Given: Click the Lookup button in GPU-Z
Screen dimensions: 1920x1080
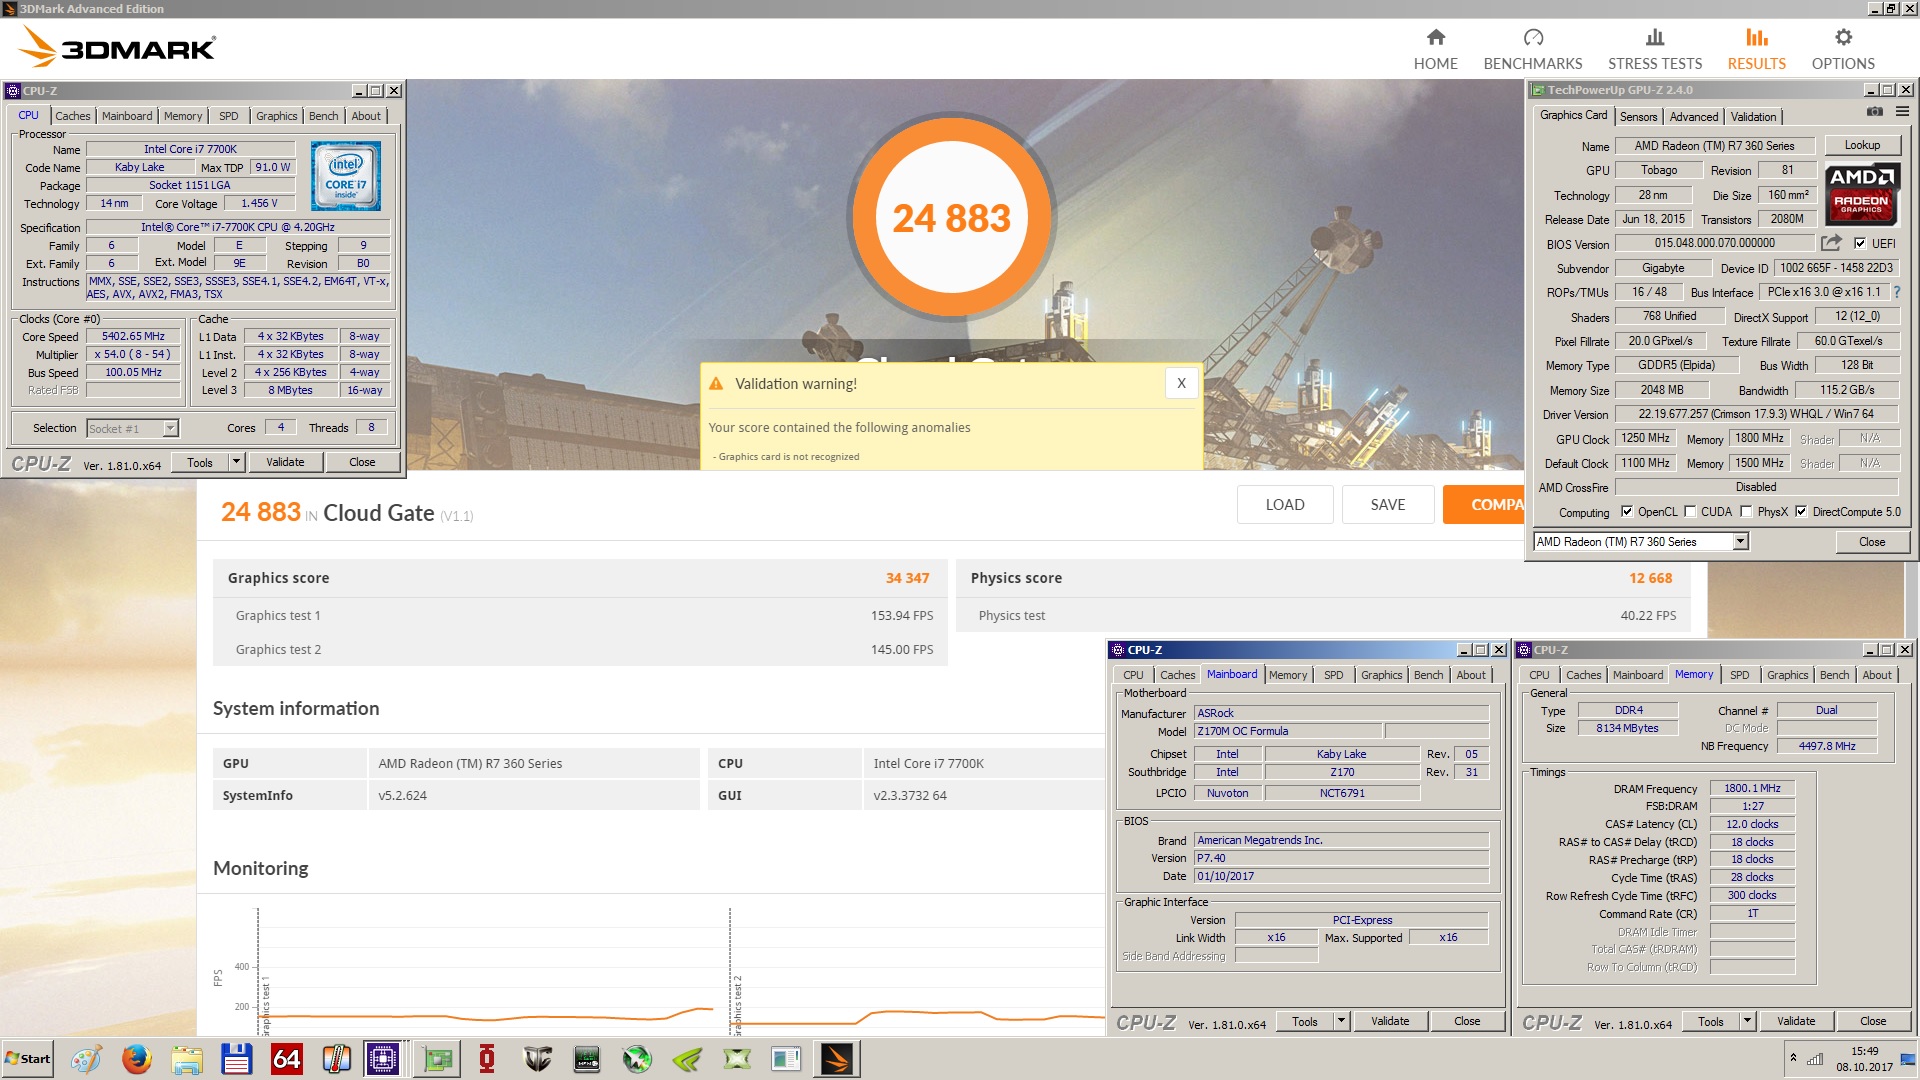Looking at the screenshot, I should tap(1862, 145).
